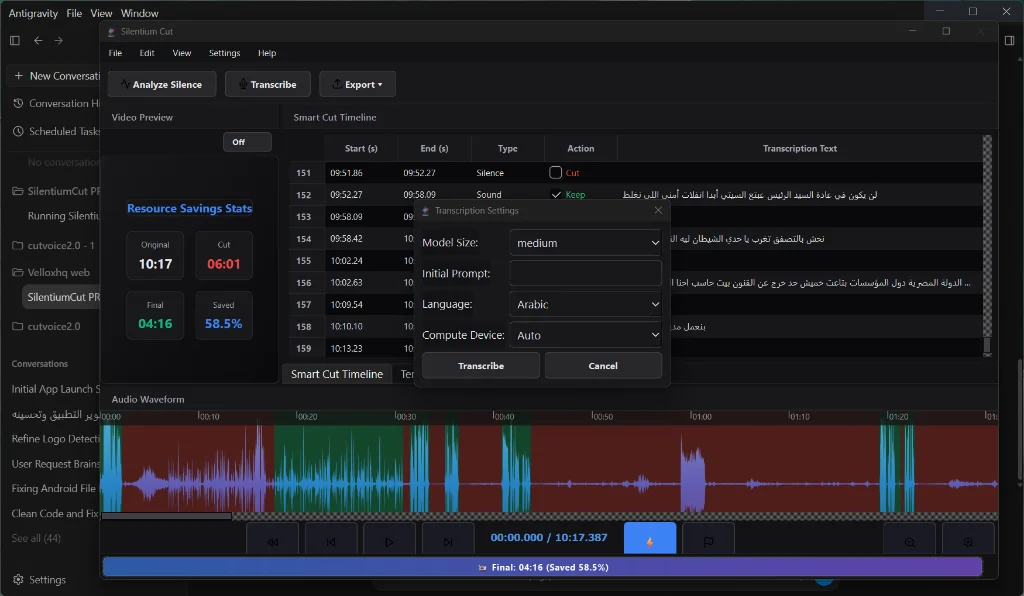Click Cancel in Transcription Settings
This screenshot has width=1024, height=596.
603,366
